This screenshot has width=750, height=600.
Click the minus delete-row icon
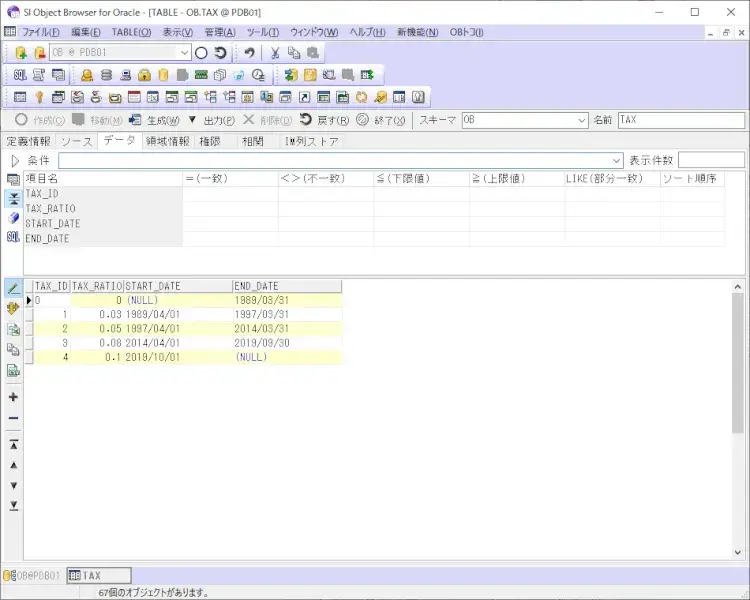pos(13,418)
